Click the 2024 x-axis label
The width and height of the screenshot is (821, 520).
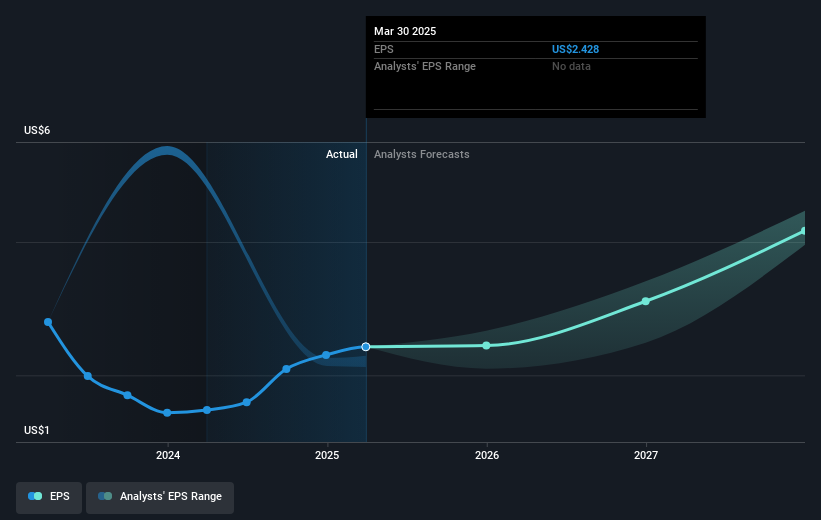click(168, 455)
